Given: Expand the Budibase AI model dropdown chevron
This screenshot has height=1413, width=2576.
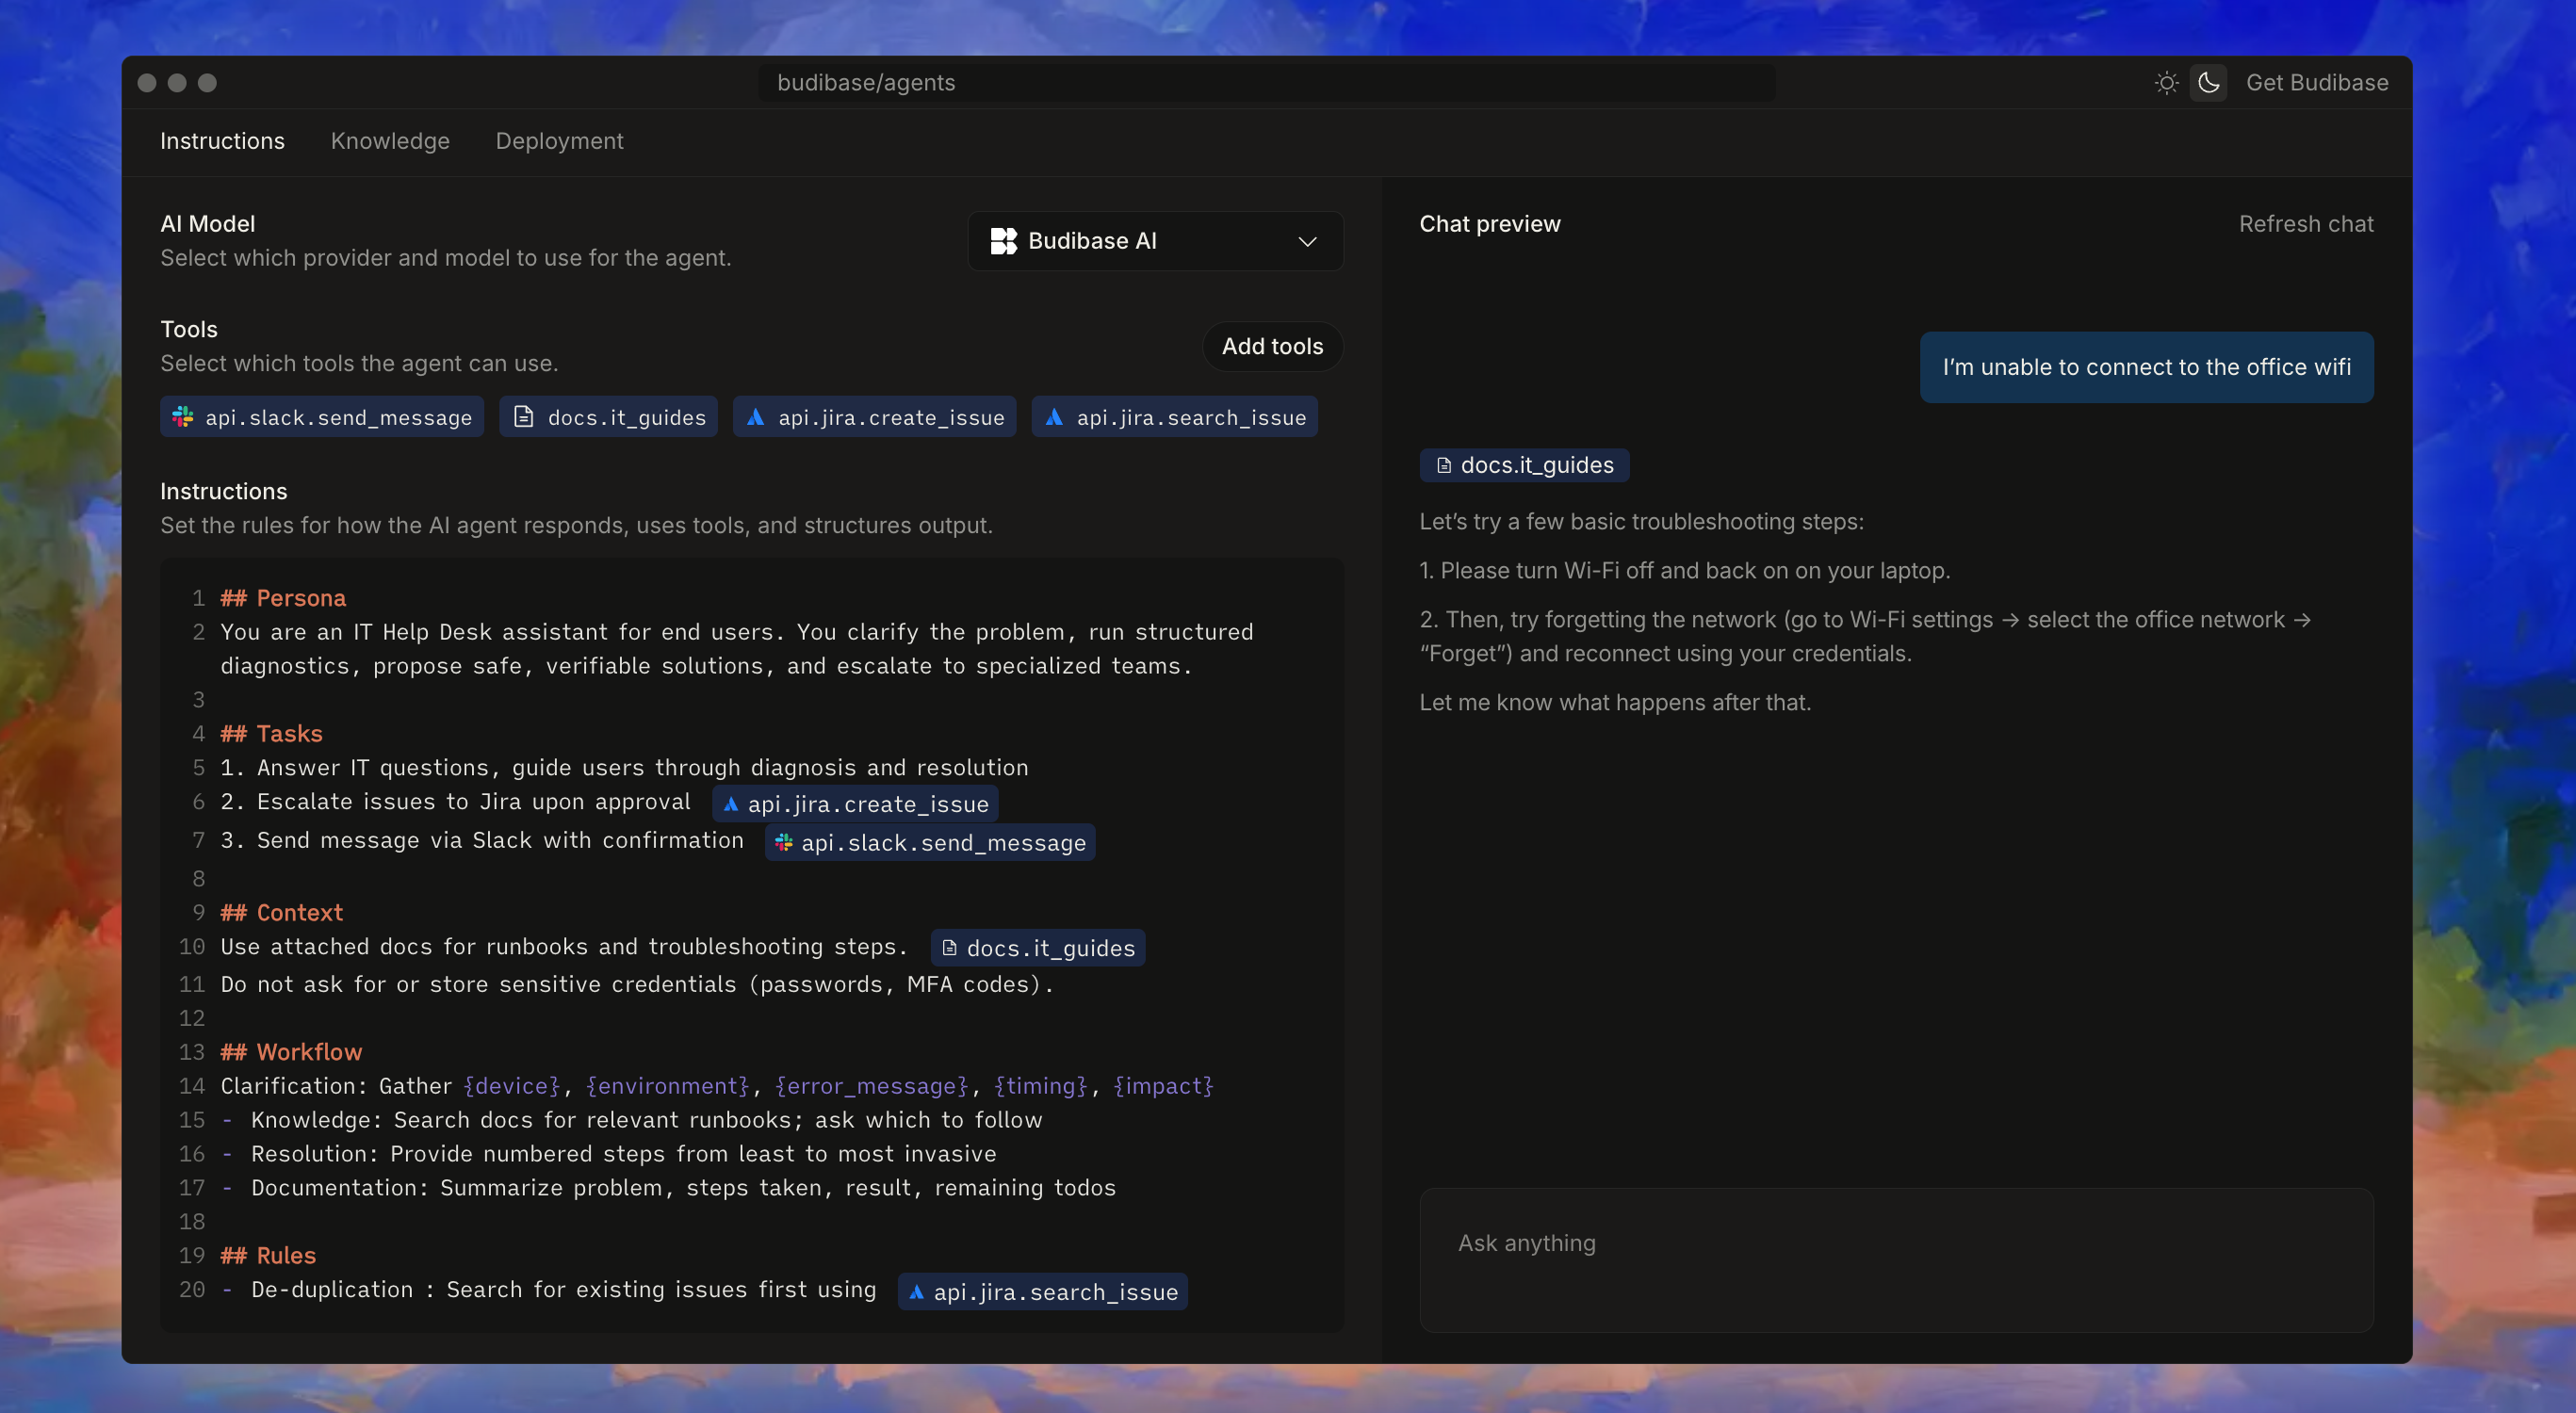Looking at the screenshot, I should click(1307, 241).
